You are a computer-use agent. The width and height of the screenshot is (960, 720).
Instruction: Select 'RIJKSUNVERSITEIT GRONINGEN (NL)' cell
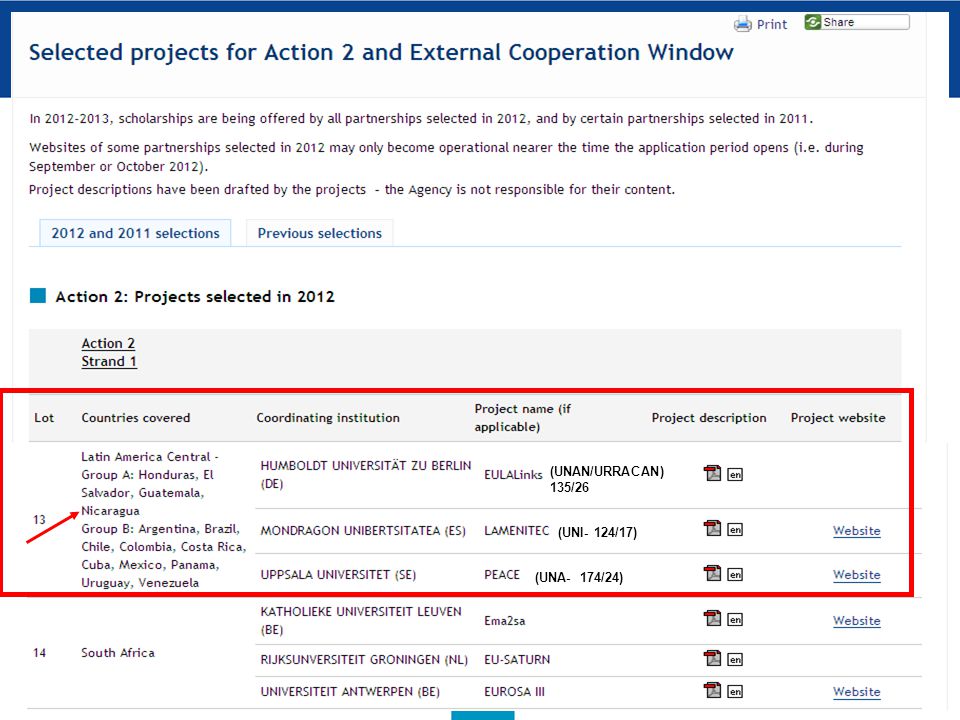click(364, 660)
